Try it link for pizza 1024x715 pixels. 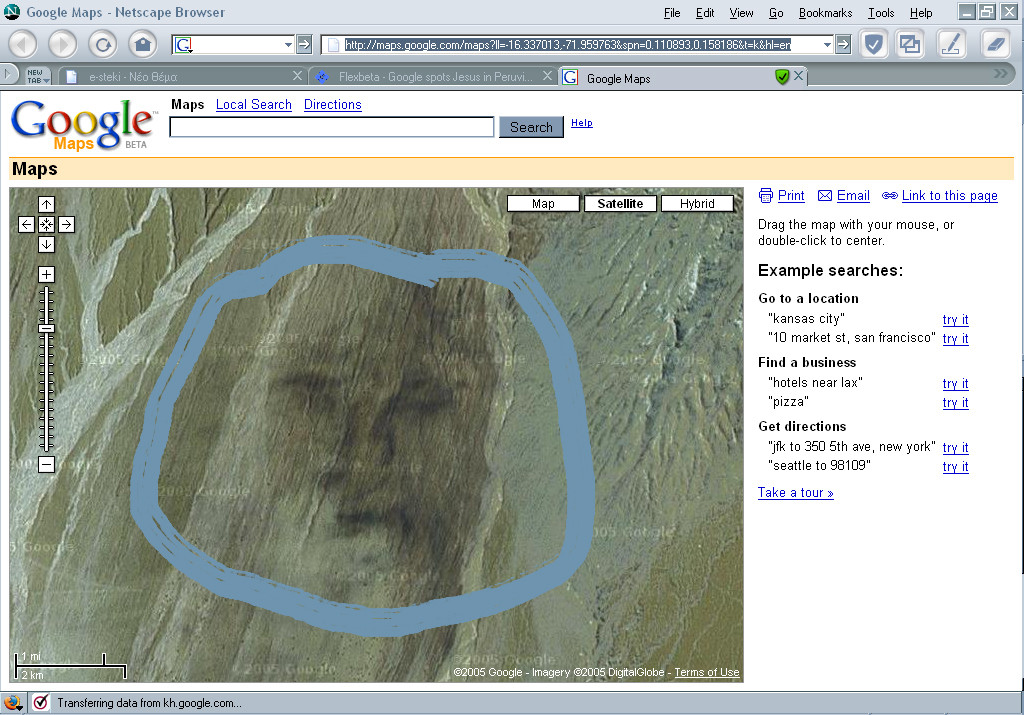click(955, 402)
